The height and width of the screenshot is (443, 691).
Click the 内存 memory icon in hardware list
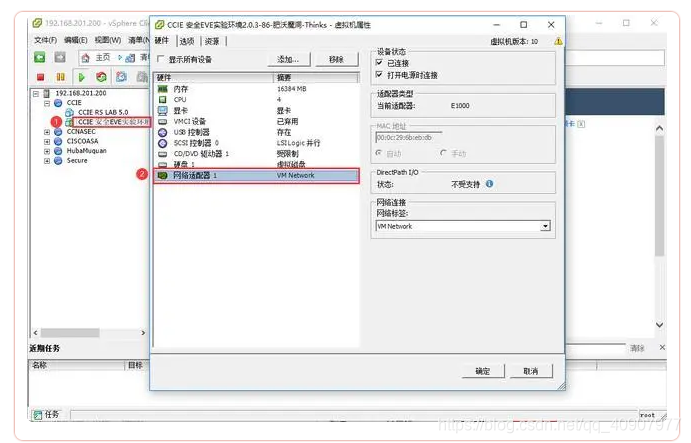[163, 89]
